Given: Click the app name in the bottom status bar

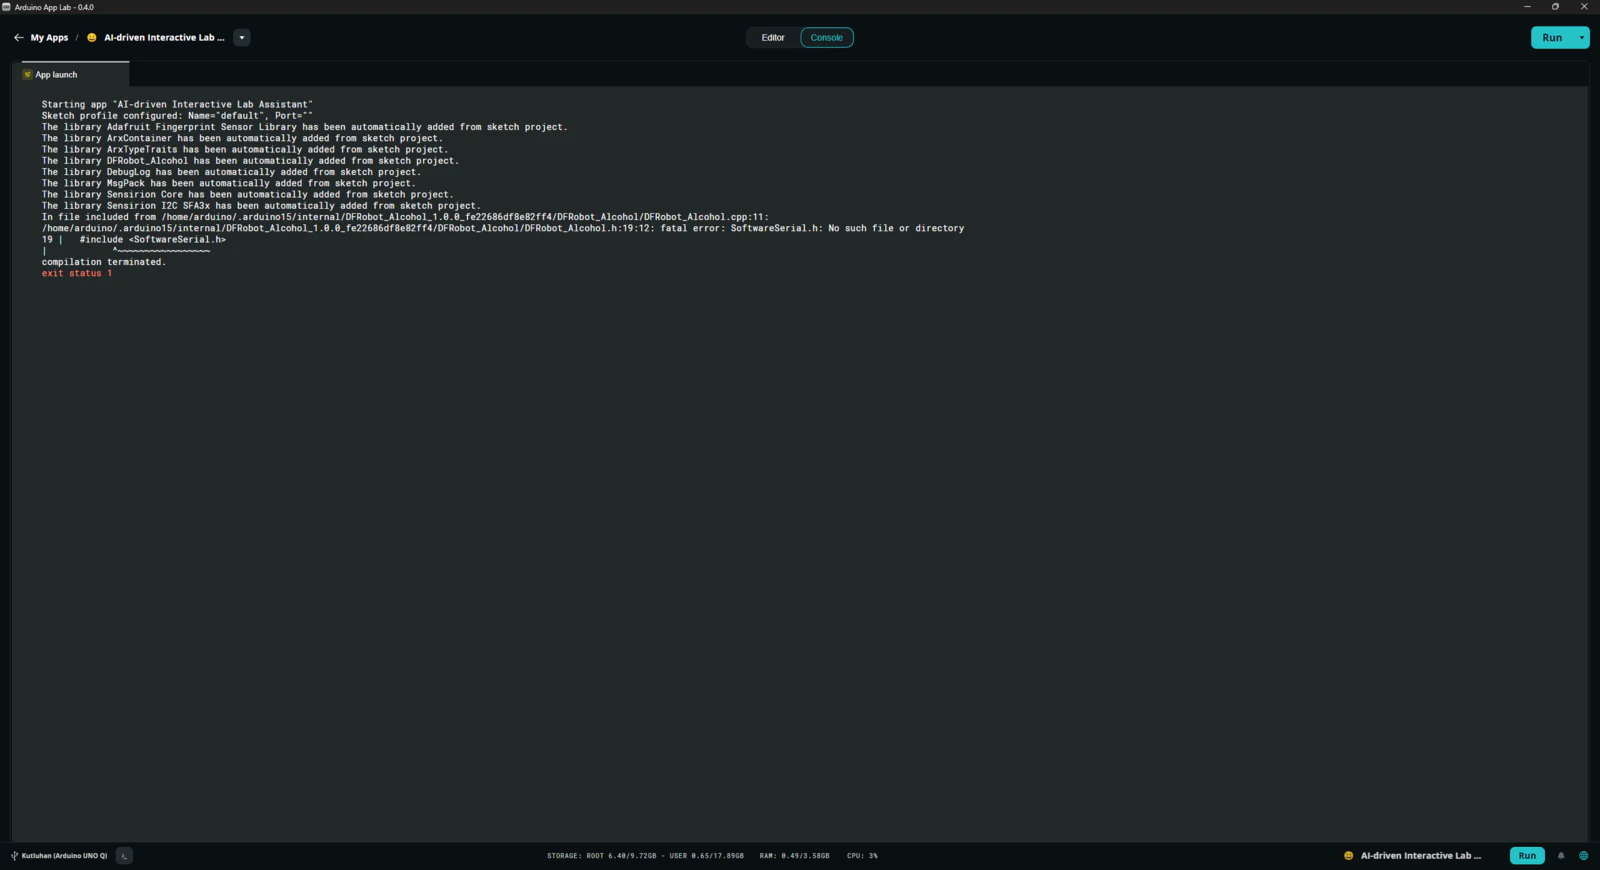Looking at the screenshot, I should pos(1421,856).
